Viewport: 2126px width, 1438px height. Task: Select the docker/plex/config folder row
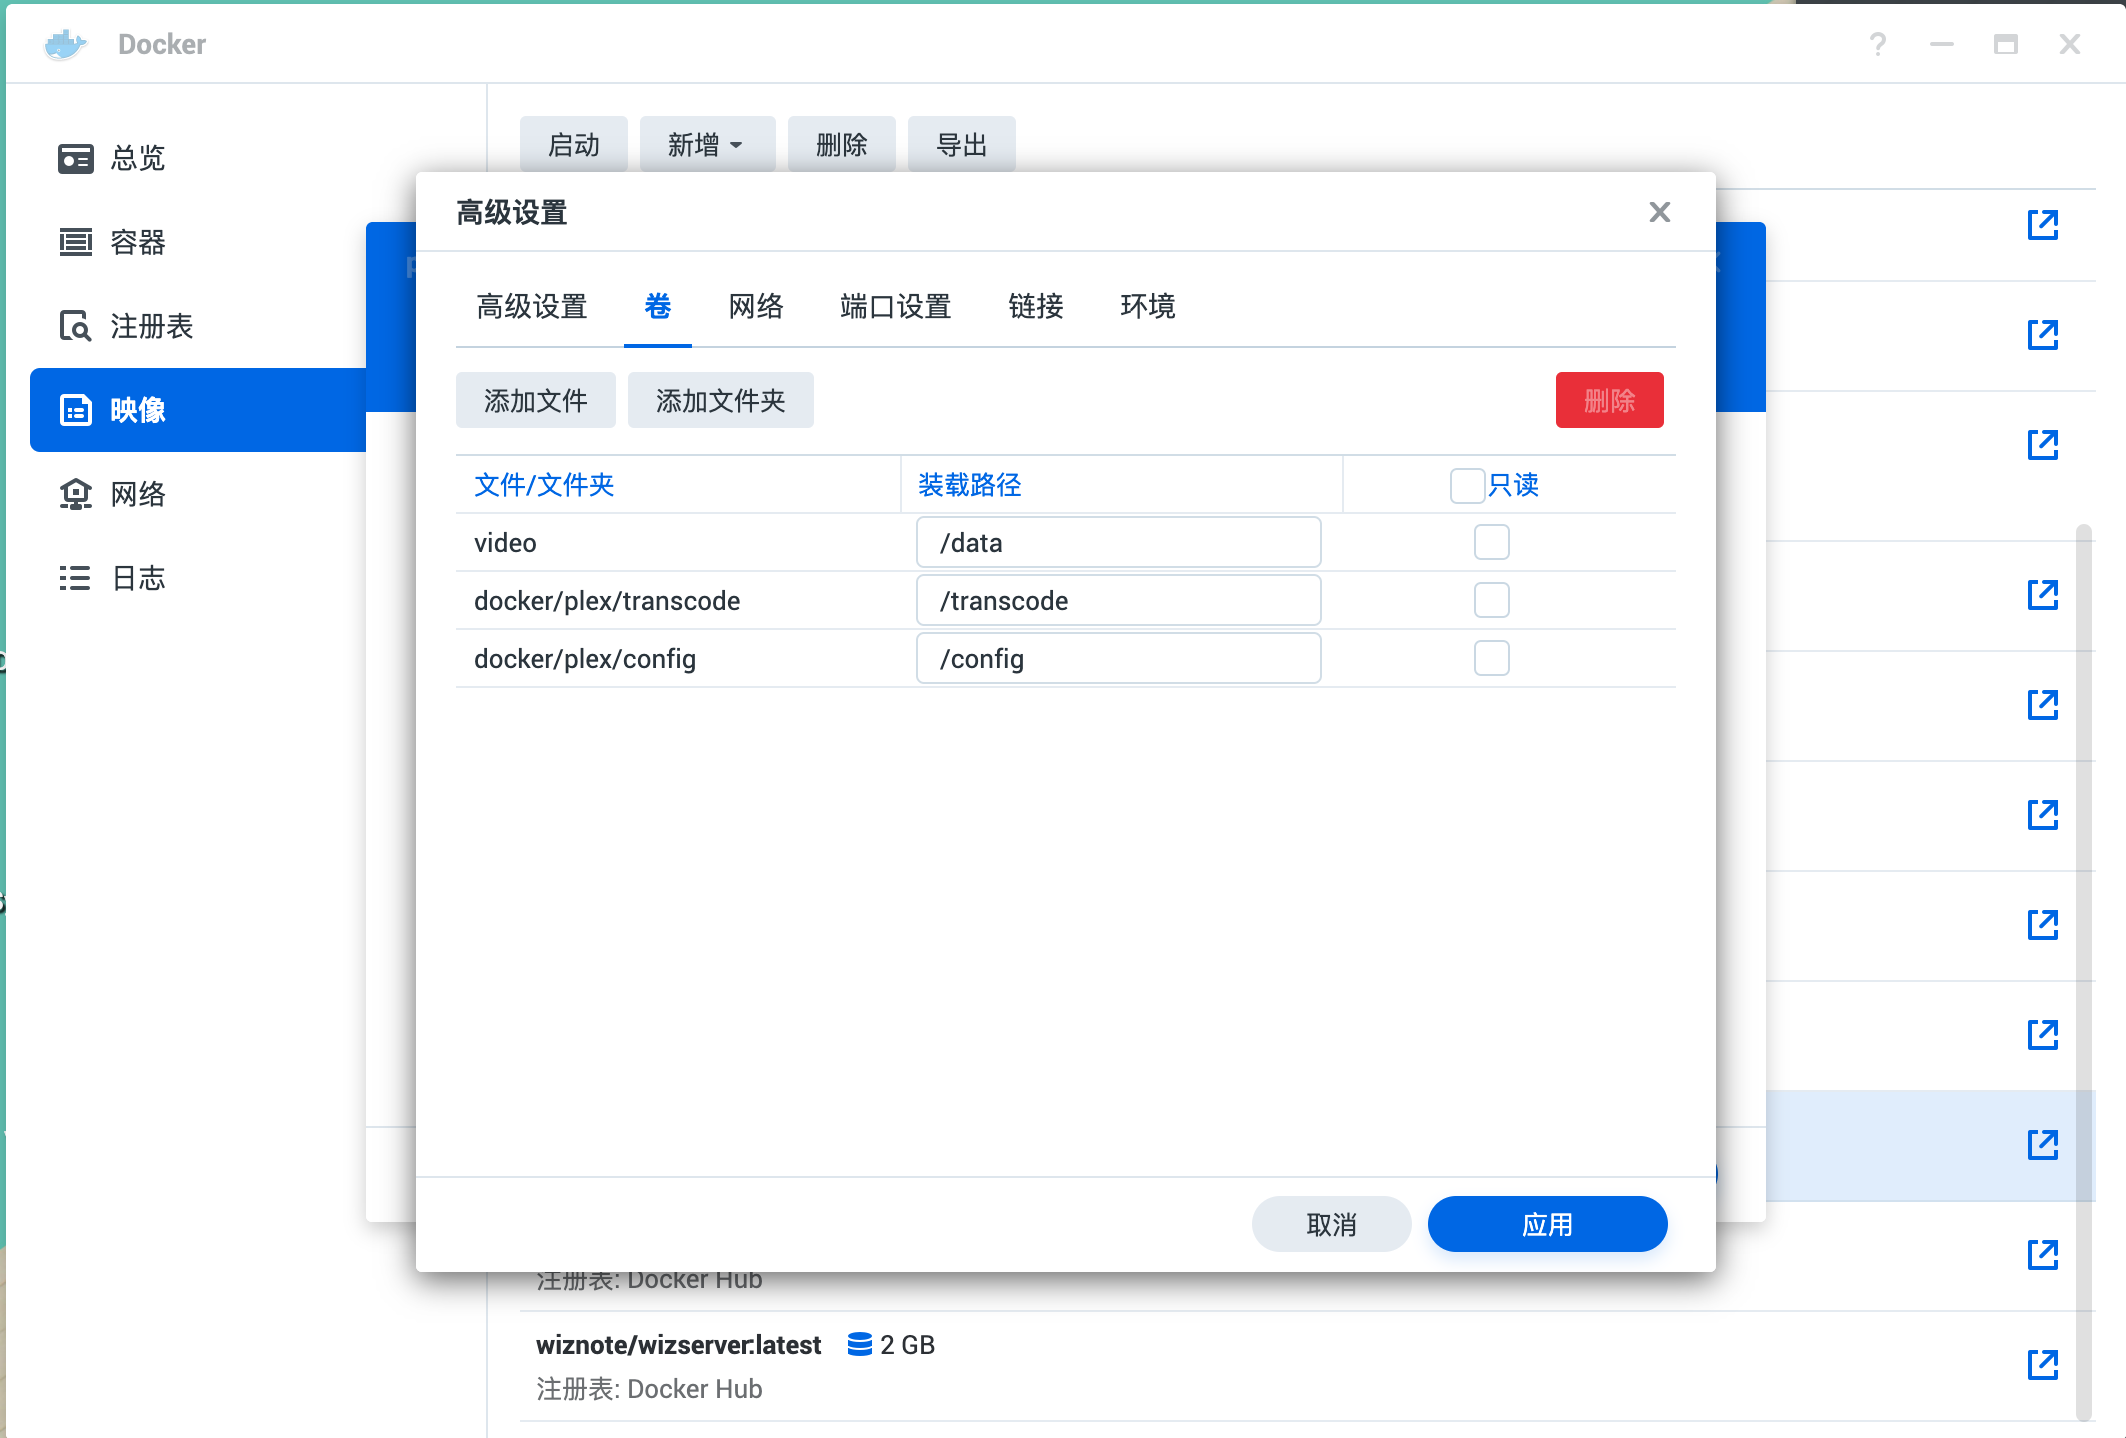(1065, 658)
